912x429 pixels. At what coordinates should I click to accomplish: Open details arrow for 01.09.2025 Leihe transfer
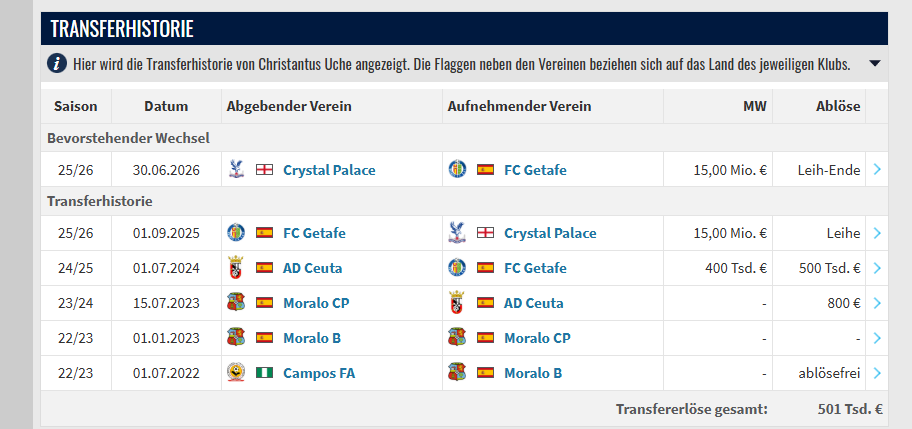877,233
